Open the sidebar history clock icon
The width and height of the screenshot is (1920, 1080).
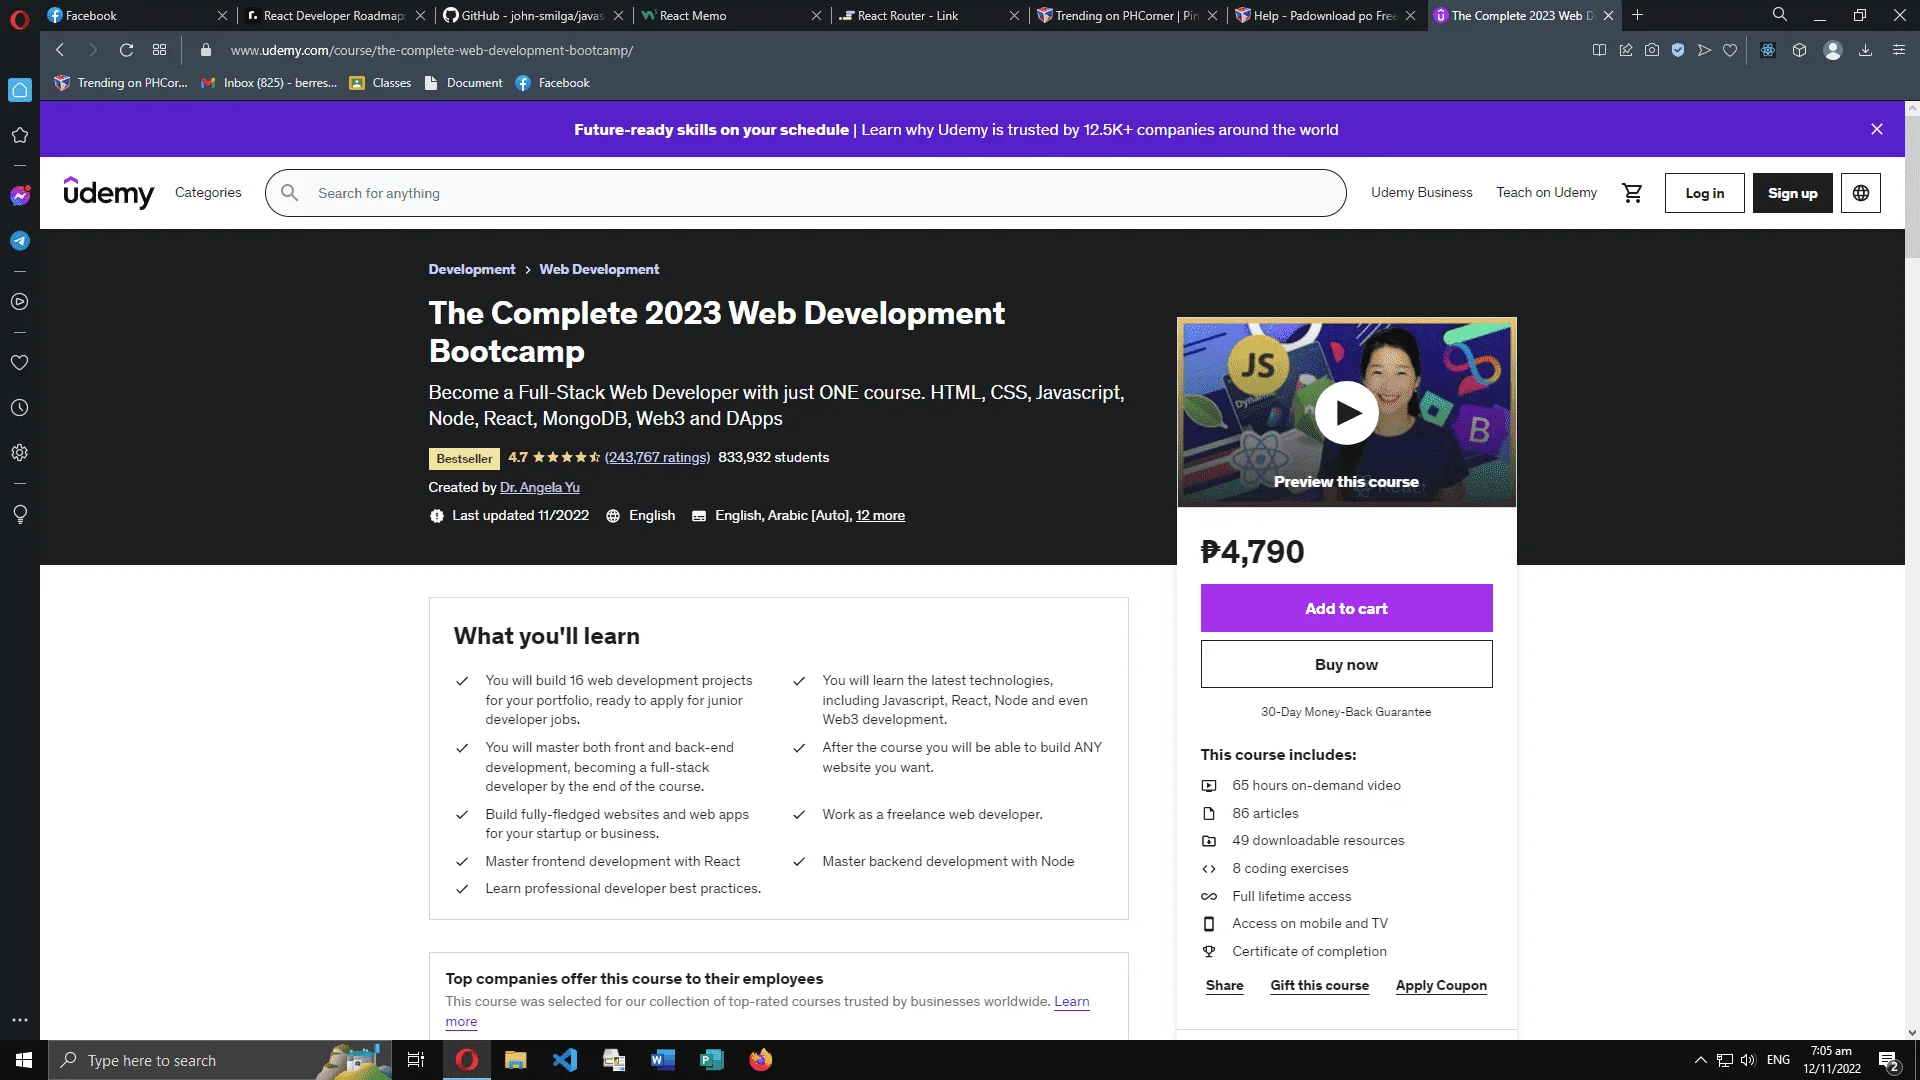(20, 408)
